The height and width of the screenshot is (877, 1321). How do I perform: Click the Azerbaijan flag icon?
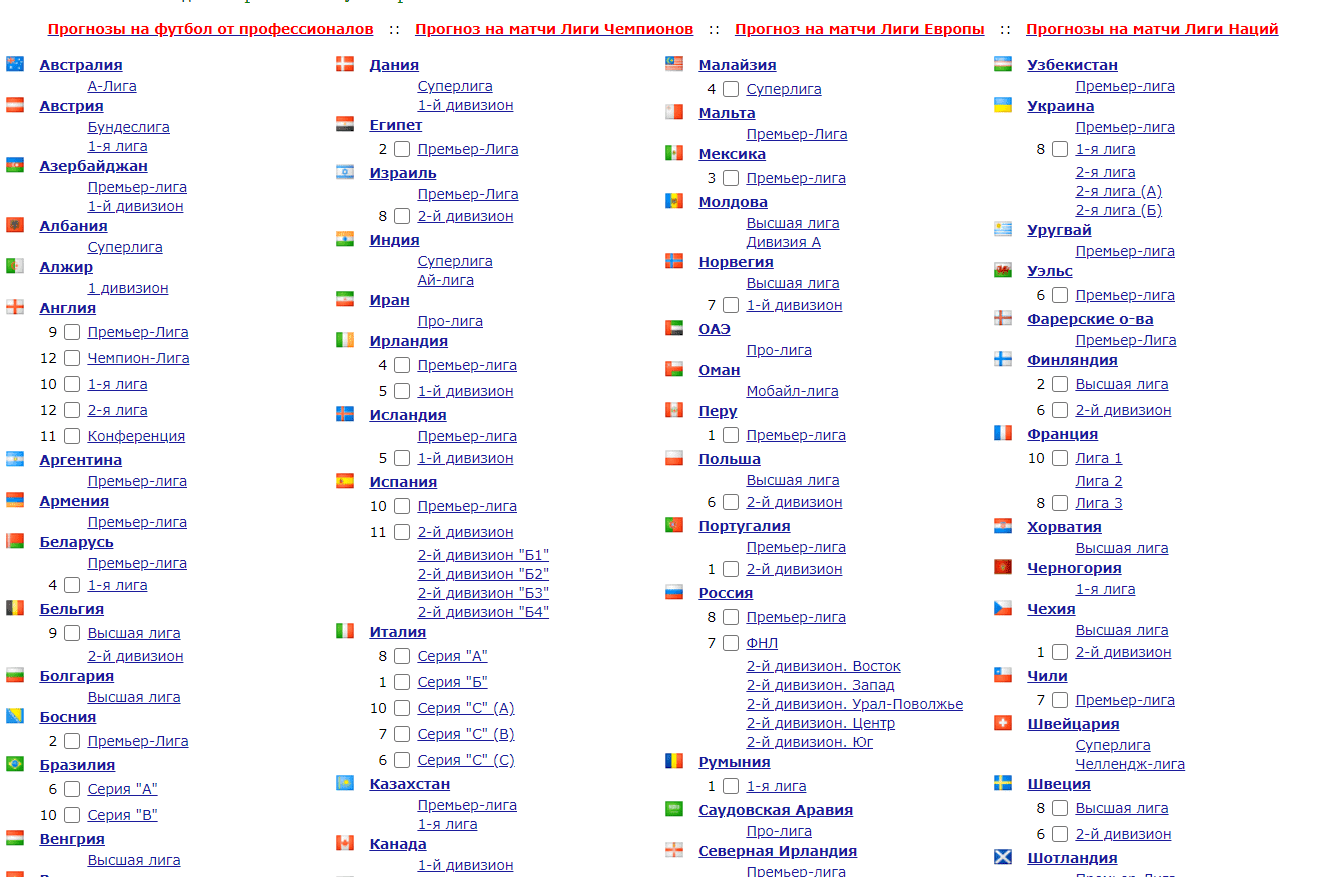coord(15,165)
